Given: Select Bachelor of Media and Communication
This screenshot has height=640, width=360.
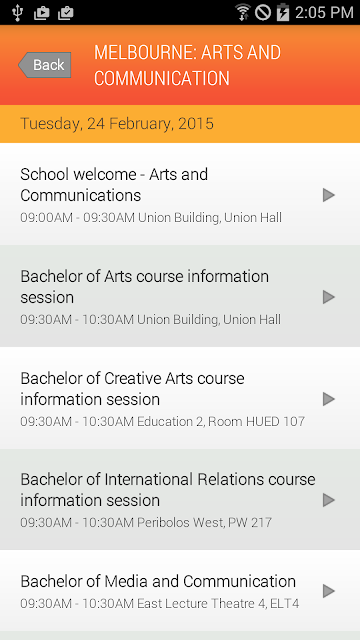Looking at the screenshot, I should (180, 591).
